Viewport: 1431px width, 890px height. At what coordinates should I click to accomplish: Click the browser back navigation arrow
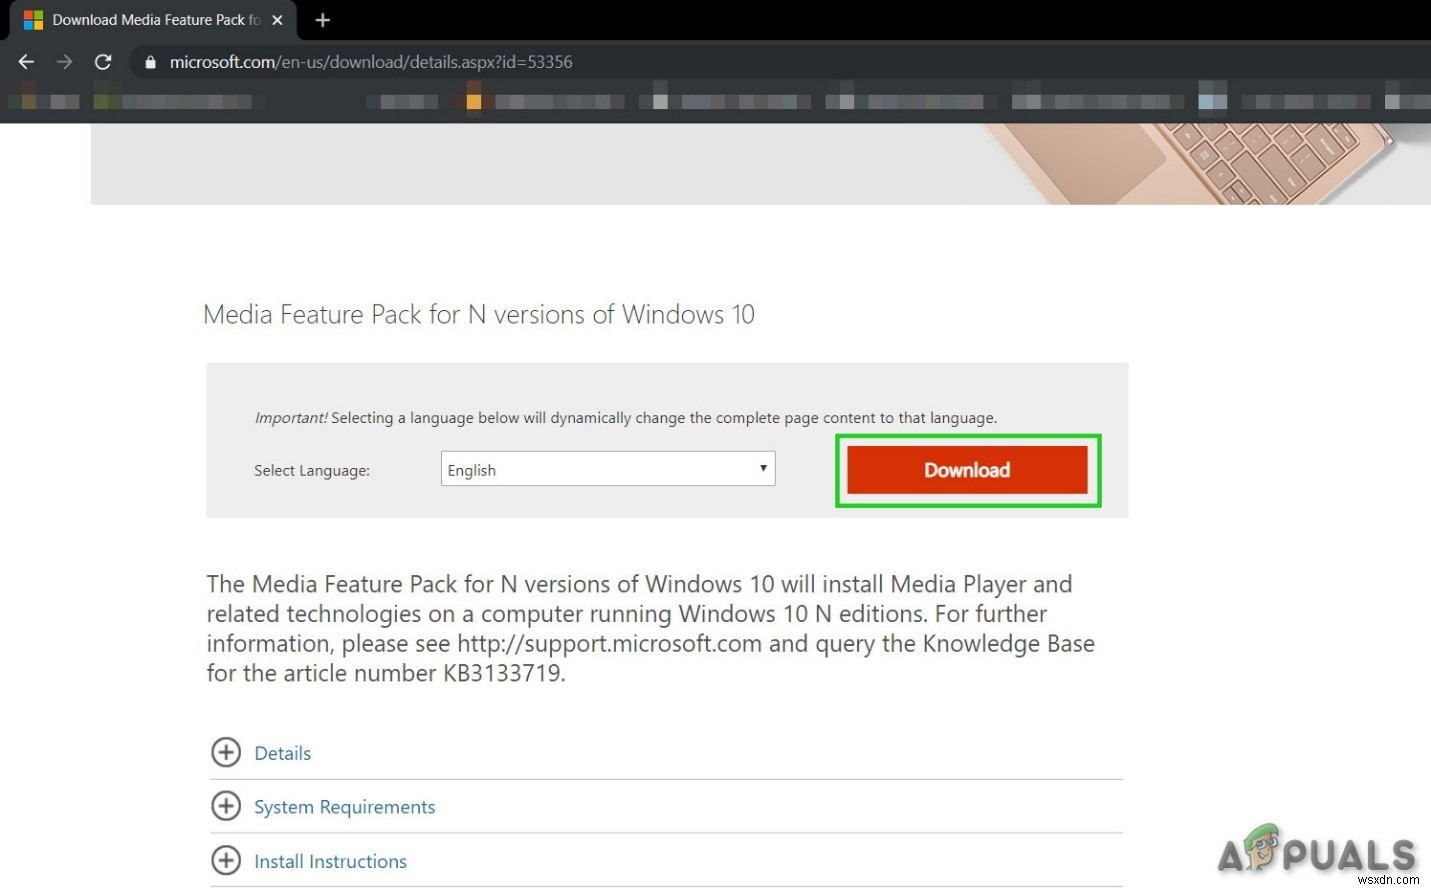click(x=26, y=61)
